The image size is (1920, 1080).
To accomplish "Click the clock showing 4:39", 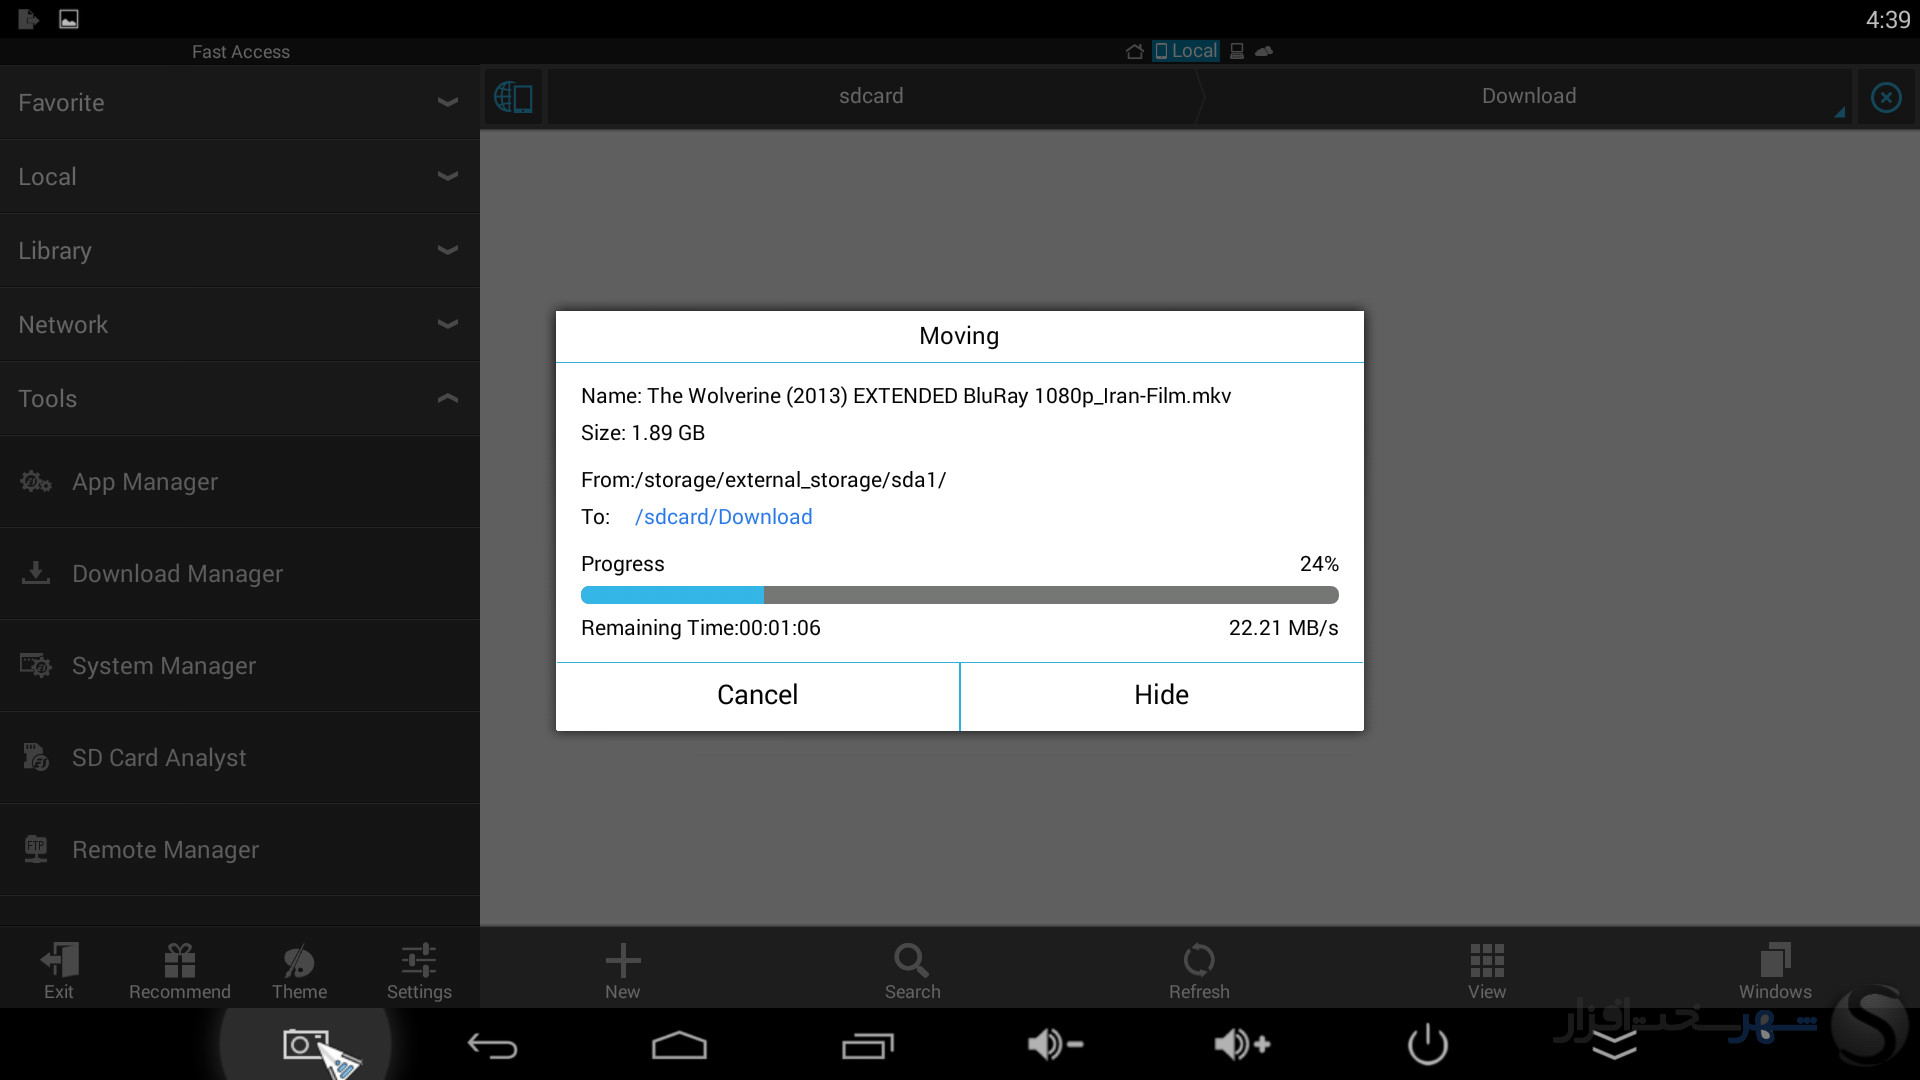I will [1888, 20].
